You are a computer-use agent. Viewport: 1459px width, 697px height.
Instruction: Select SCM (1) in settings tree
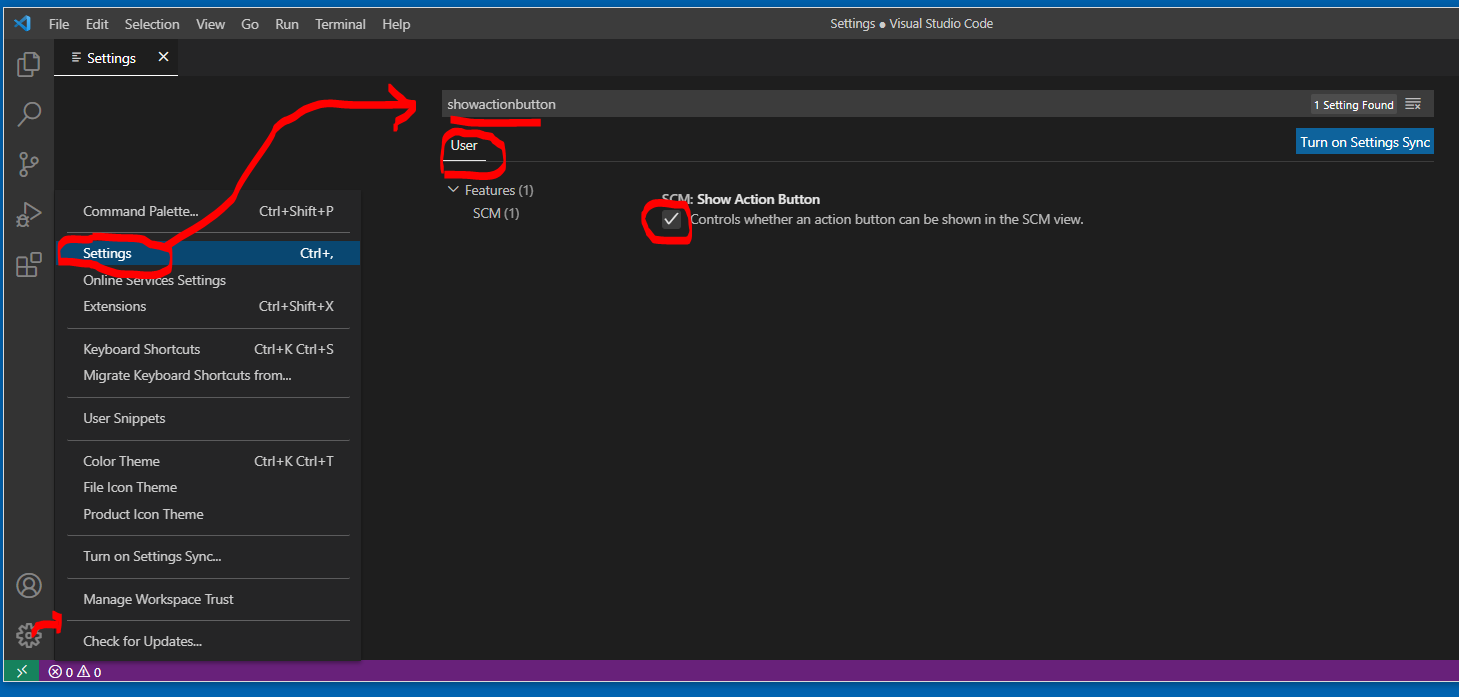point(497,212)
